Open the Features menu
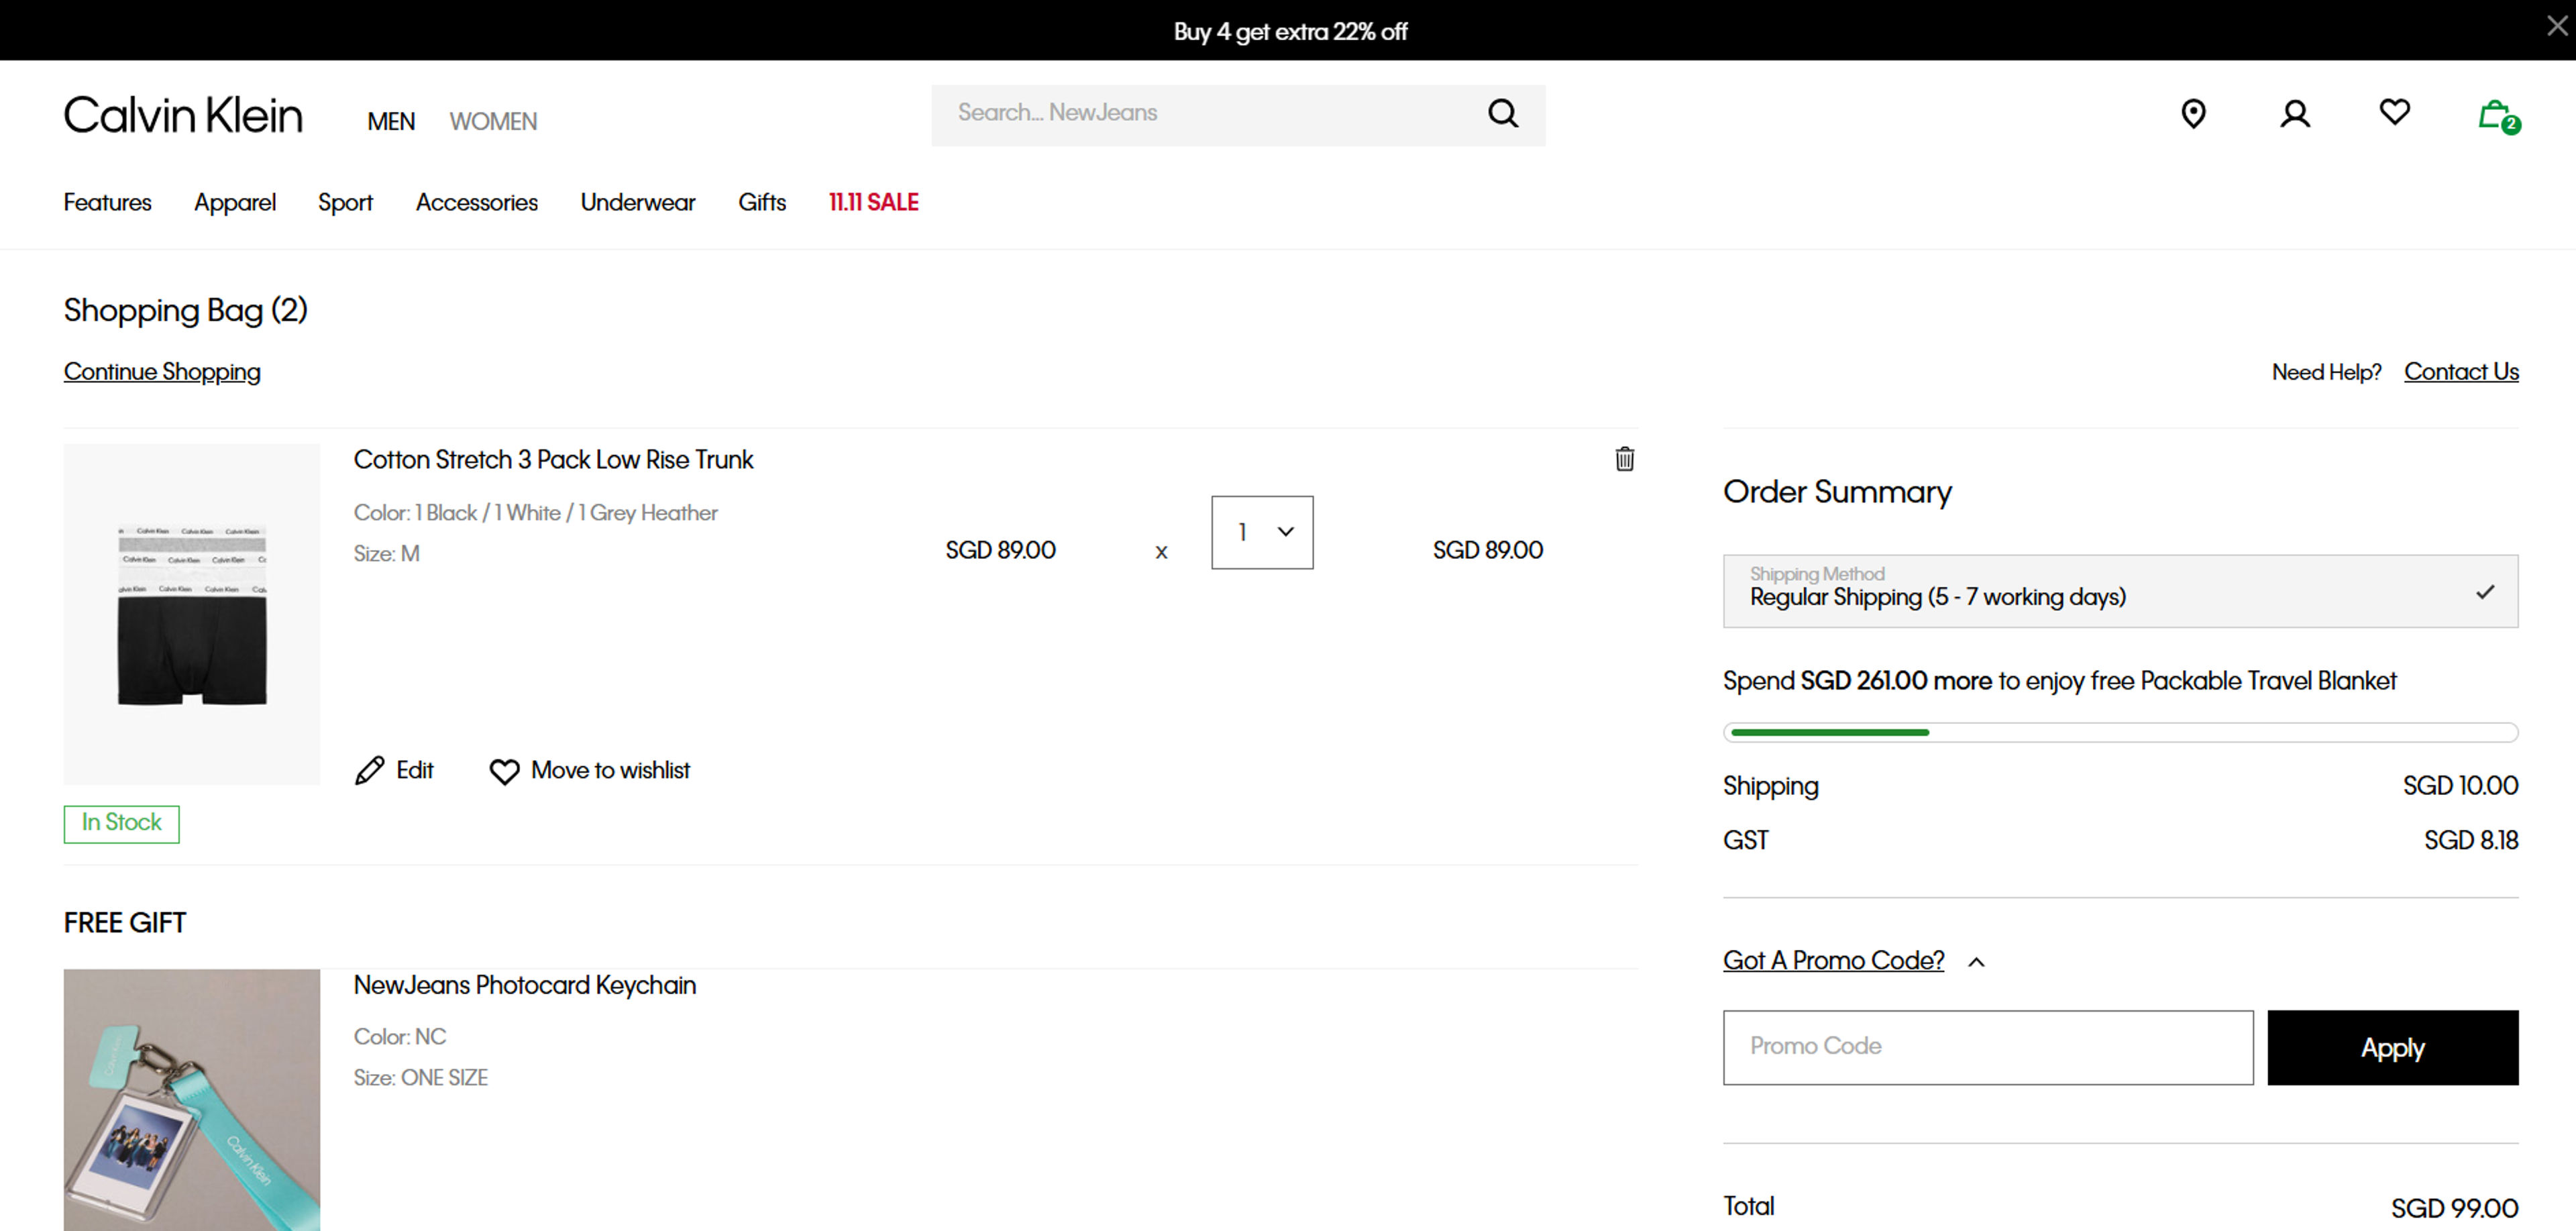Image resolution: width=2576 pixels, height=1231 pixels. click(108, 202)
